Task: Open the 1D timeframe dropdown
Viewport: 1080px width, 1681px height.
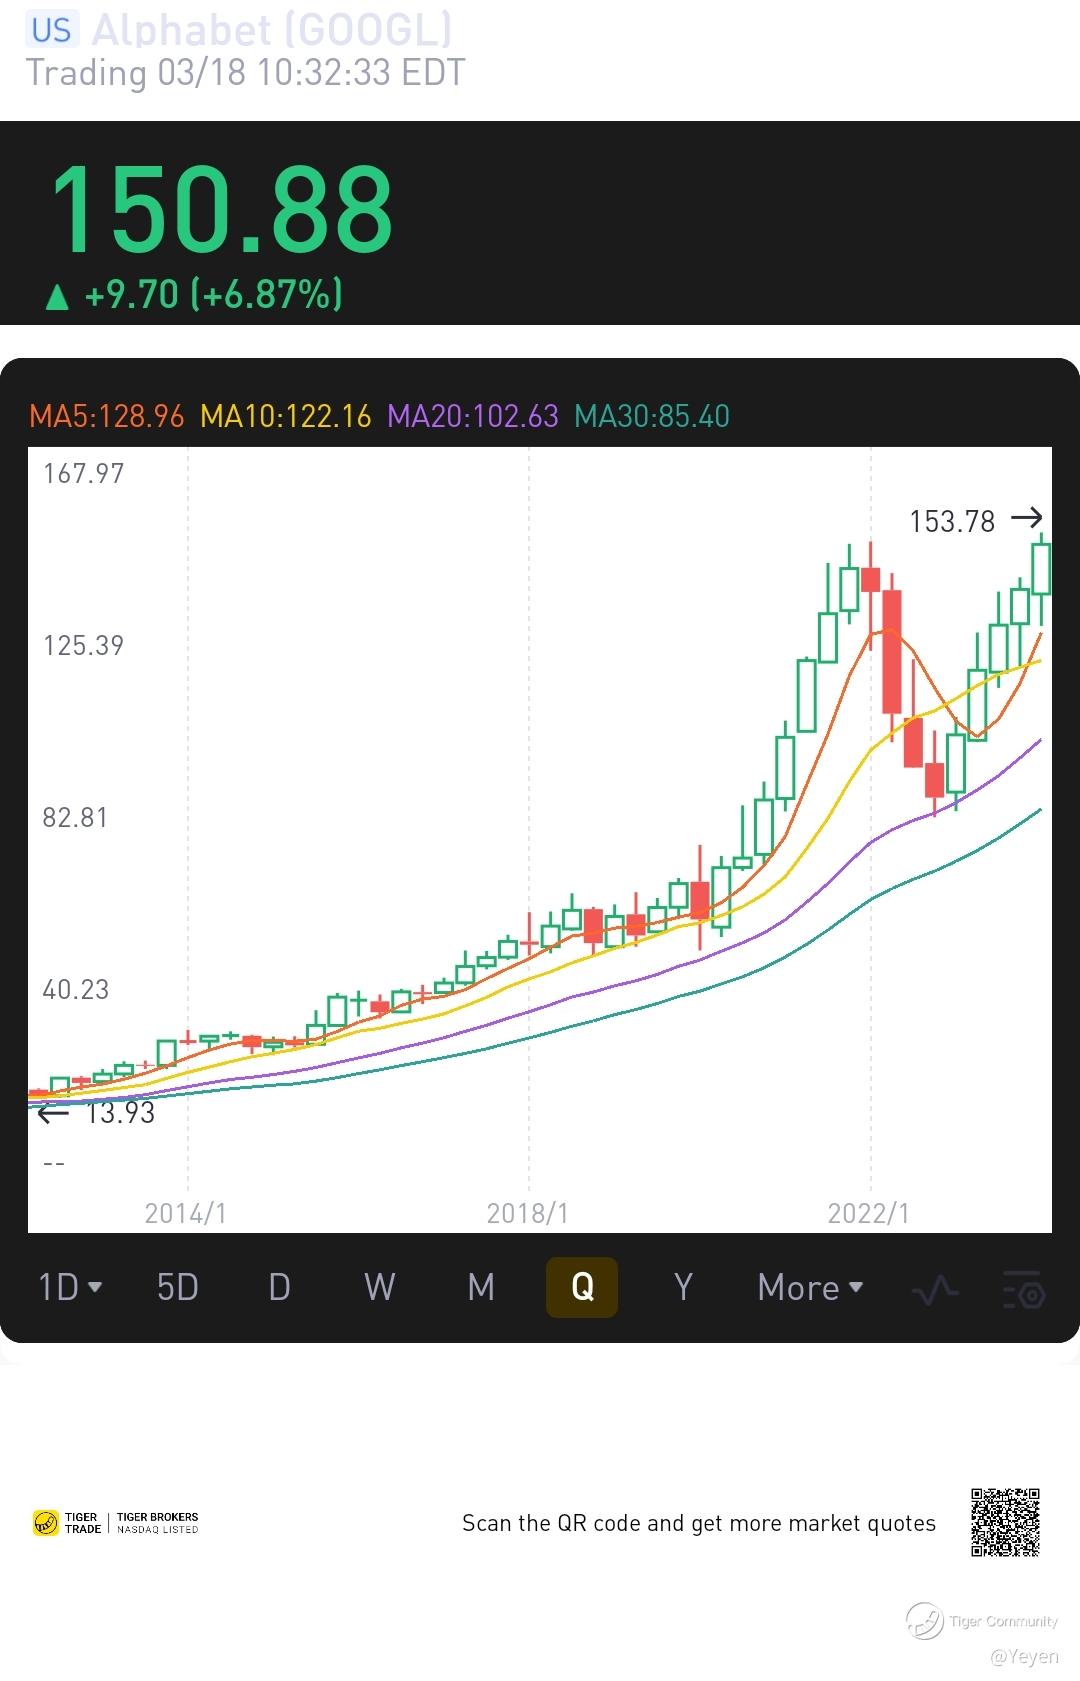Action: [x=70, y=1287]
